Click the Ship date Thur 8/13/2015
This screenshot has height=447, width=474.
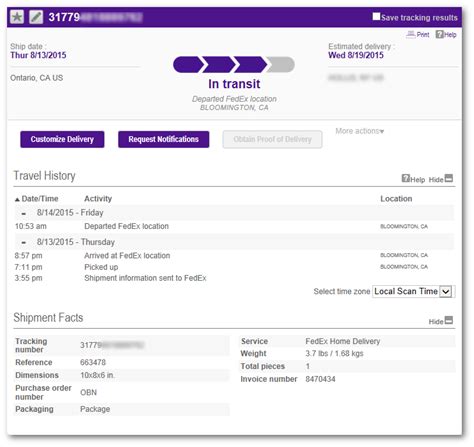[x=38, y=55]
